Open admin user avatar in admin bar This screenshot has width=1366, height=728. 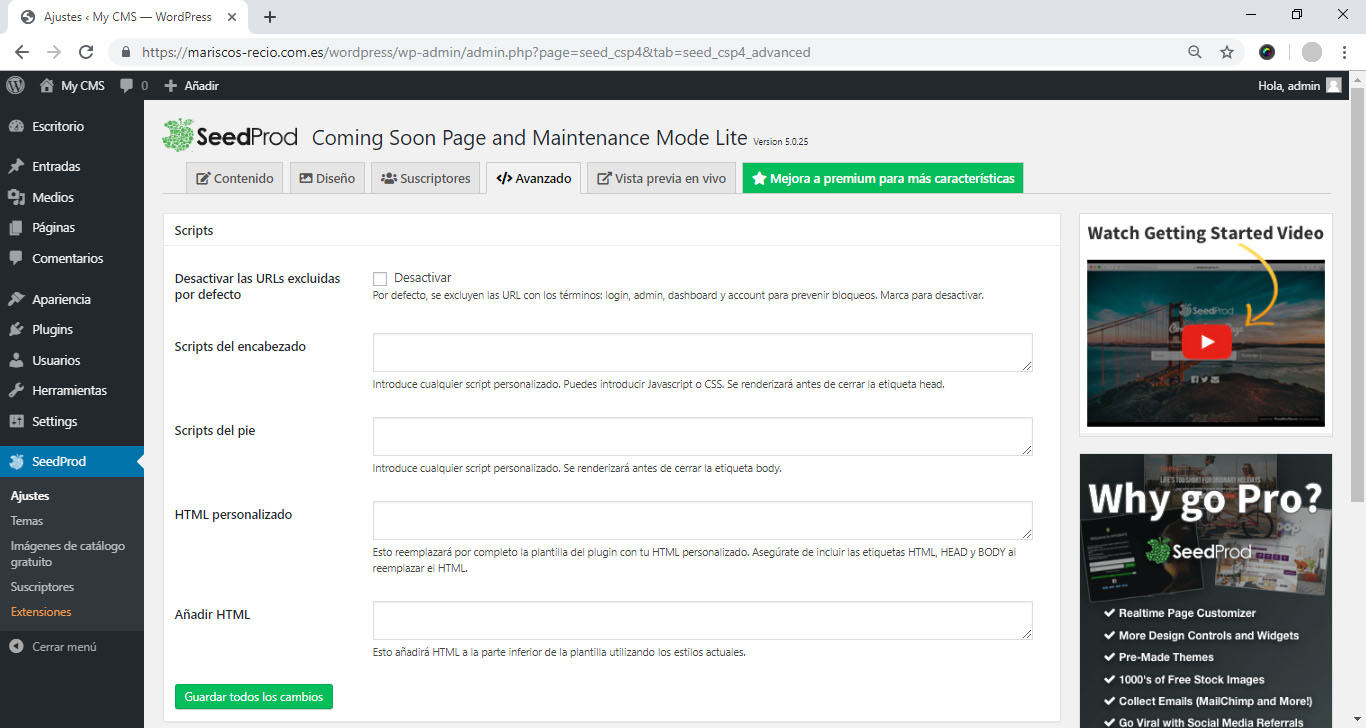(1333, 86)
